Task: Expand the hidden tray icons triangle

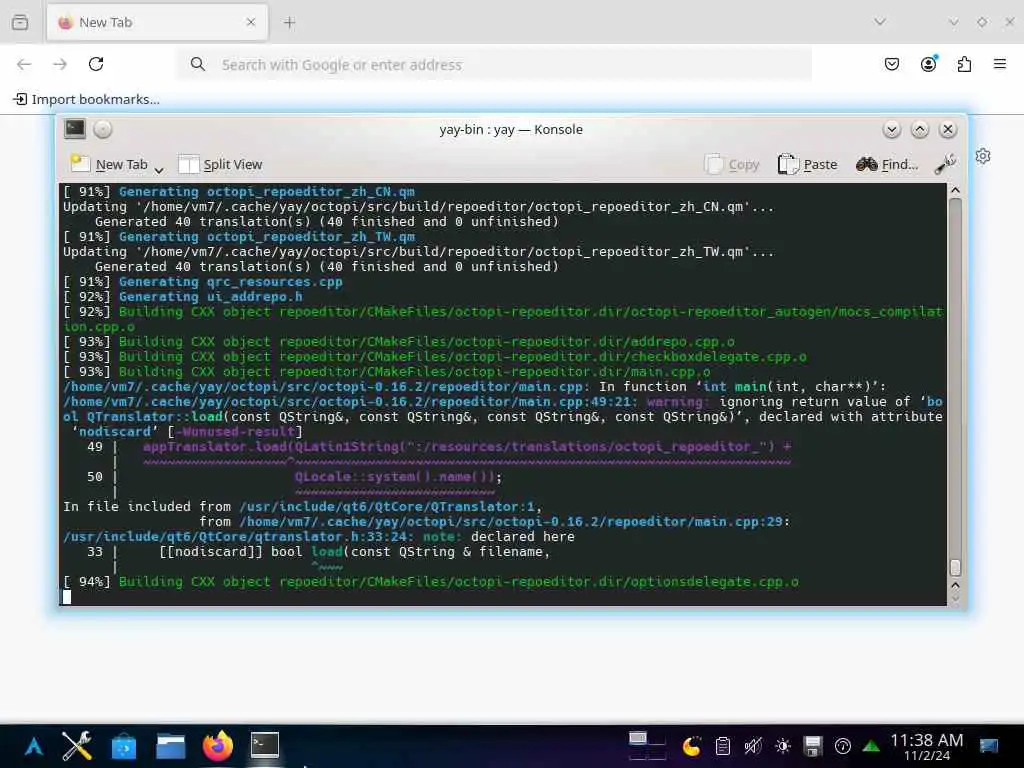Action: click(x=871, y=746)
